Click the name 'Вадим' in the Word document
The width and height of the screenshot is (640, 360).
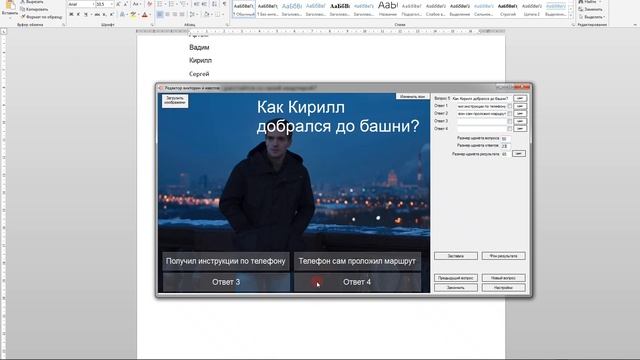pos(199,47)
